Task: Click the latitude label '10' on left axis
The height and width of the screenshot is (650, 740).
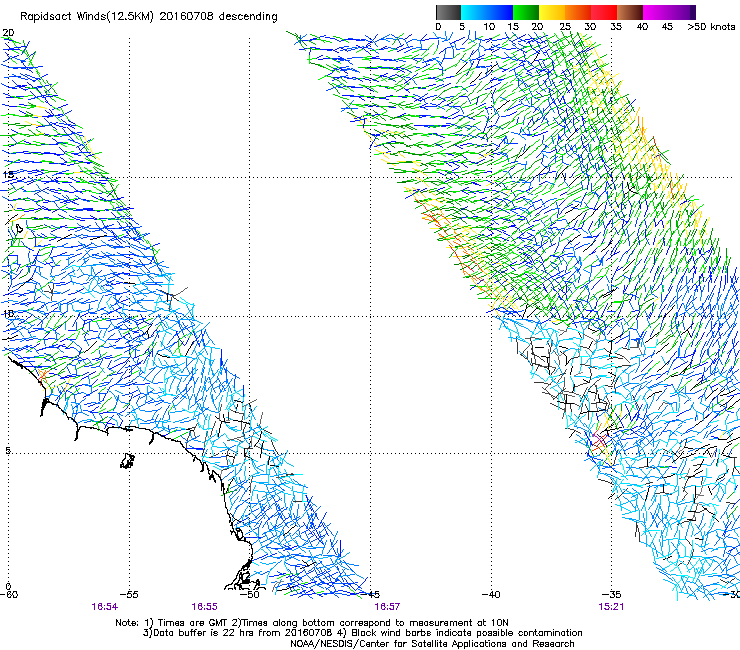Action: point(8,314)
